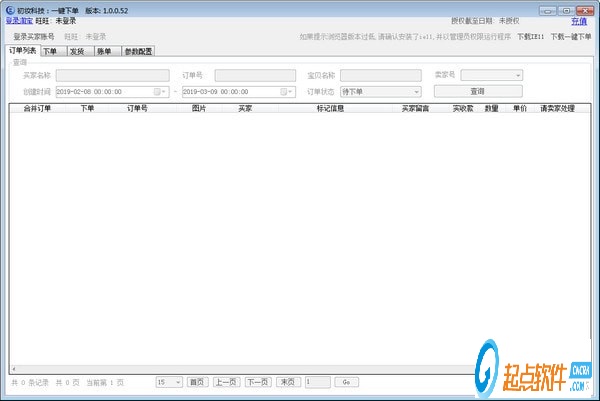Open the 登录淘宝 link
The height and width of the screenshot is (401, 600).
pyautogui.click(x=19, y=21)
